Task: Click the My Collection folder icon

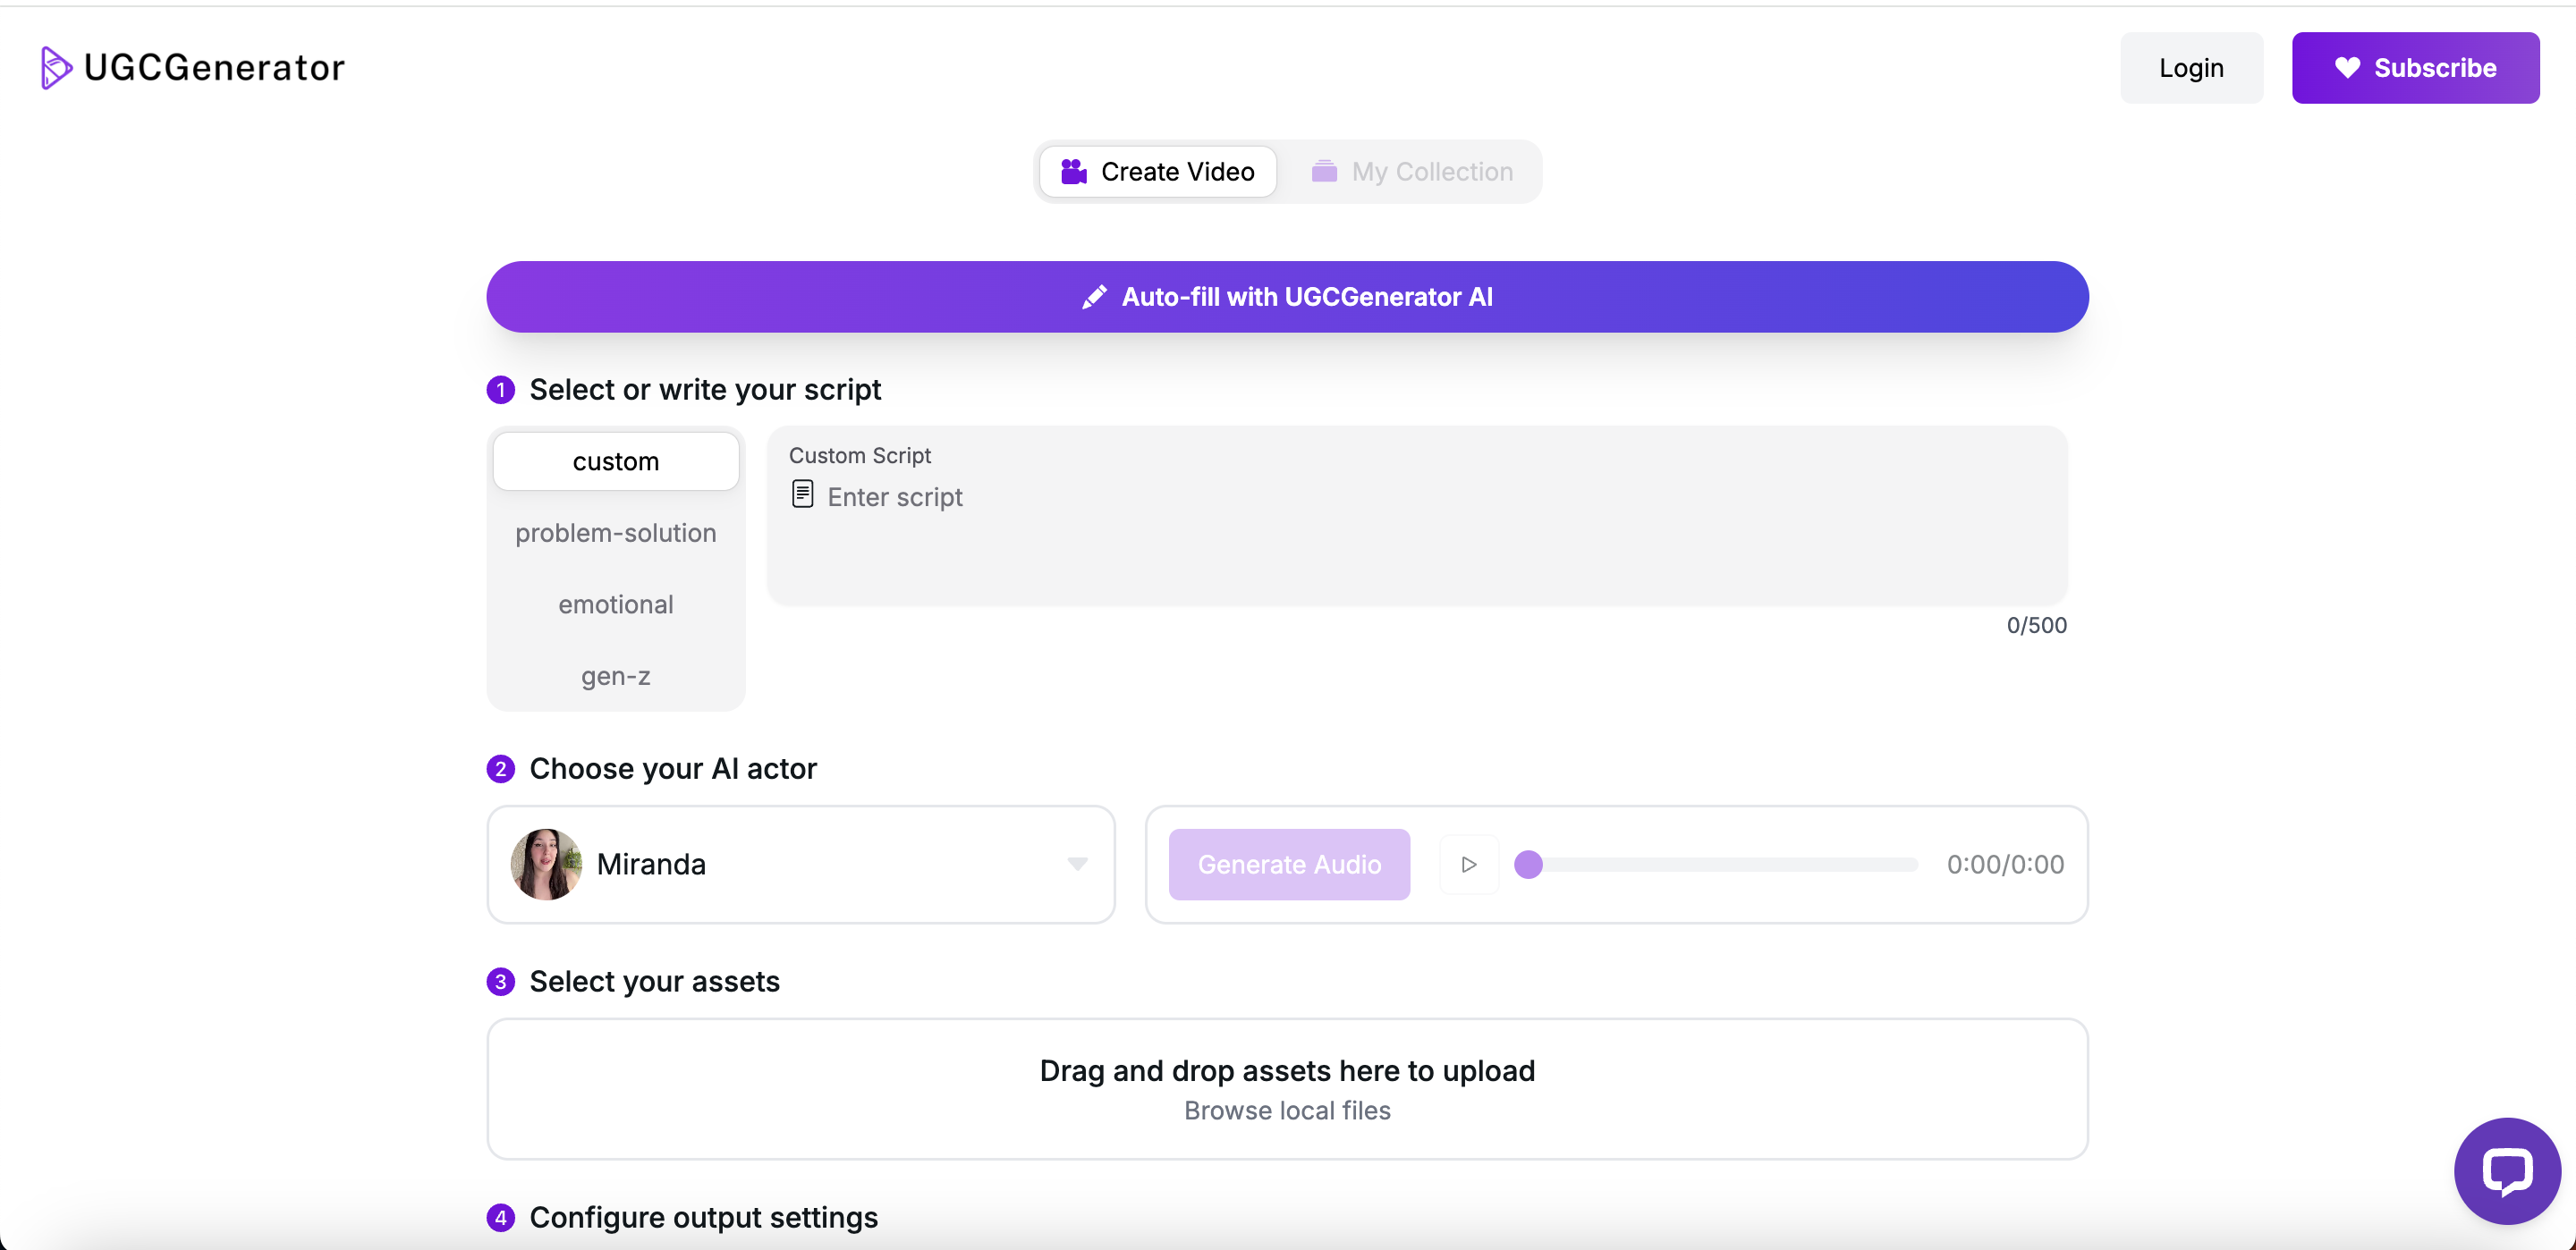Action: click(1324, 172)
